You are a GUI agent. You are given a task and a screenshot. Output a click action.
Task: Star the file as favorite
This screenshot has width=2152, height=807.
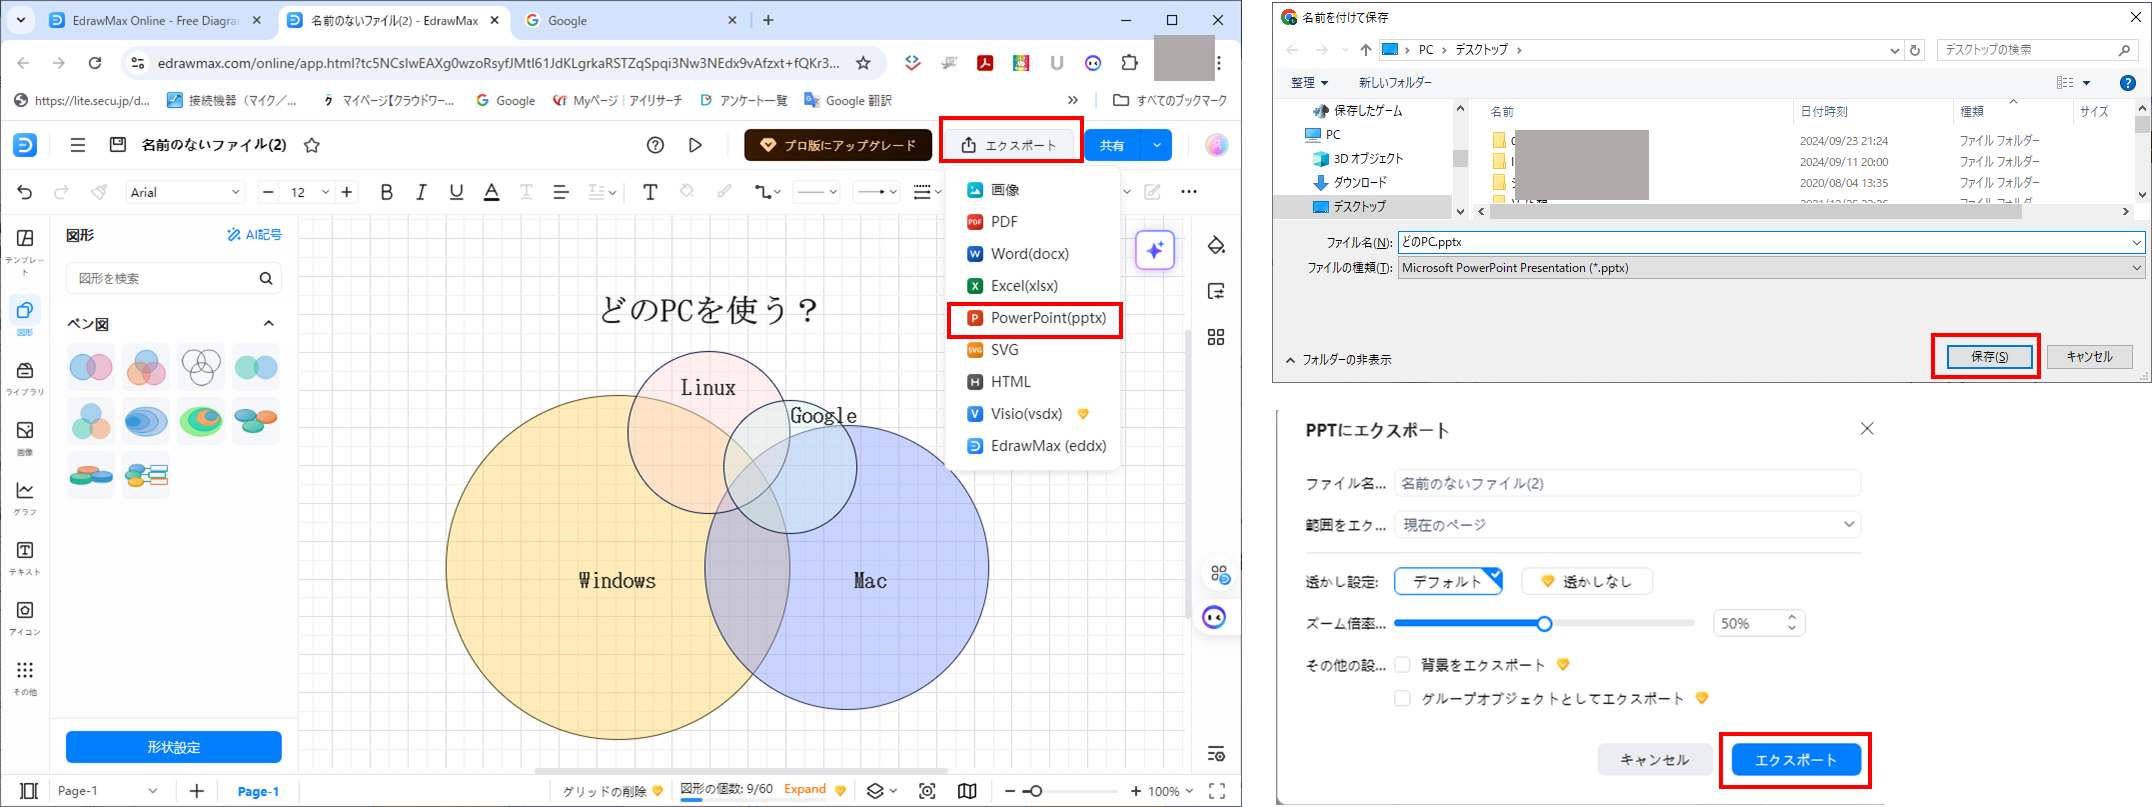(312, 145)
